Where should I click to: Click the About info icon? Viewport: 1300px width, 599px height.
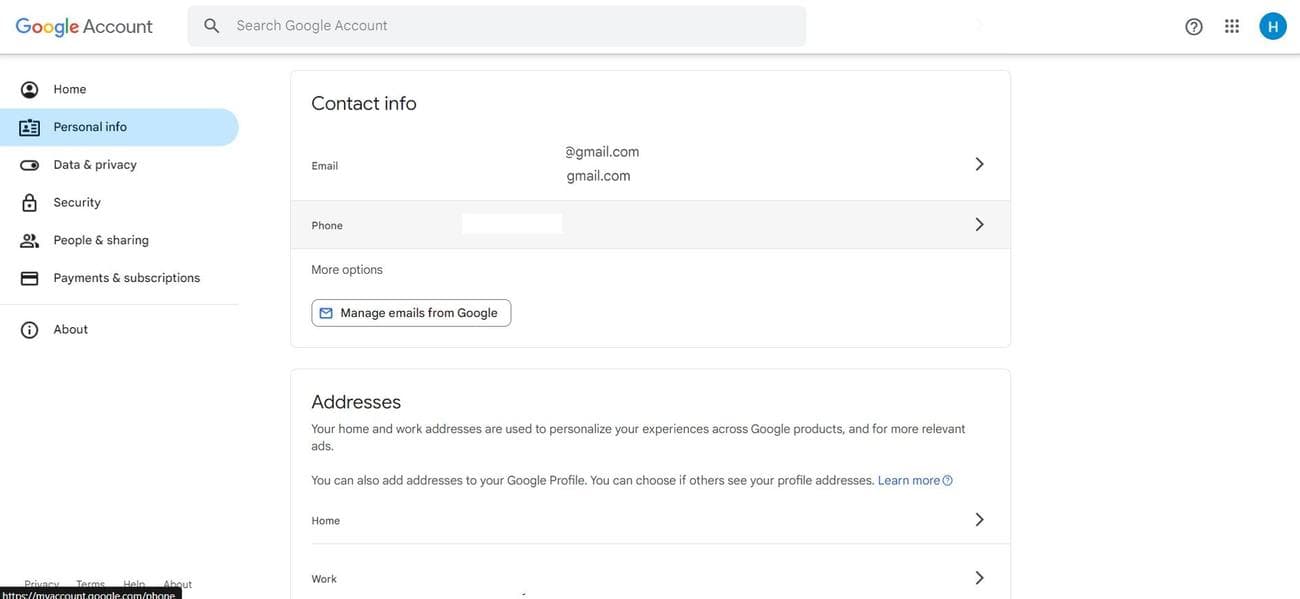coord(30,330)
